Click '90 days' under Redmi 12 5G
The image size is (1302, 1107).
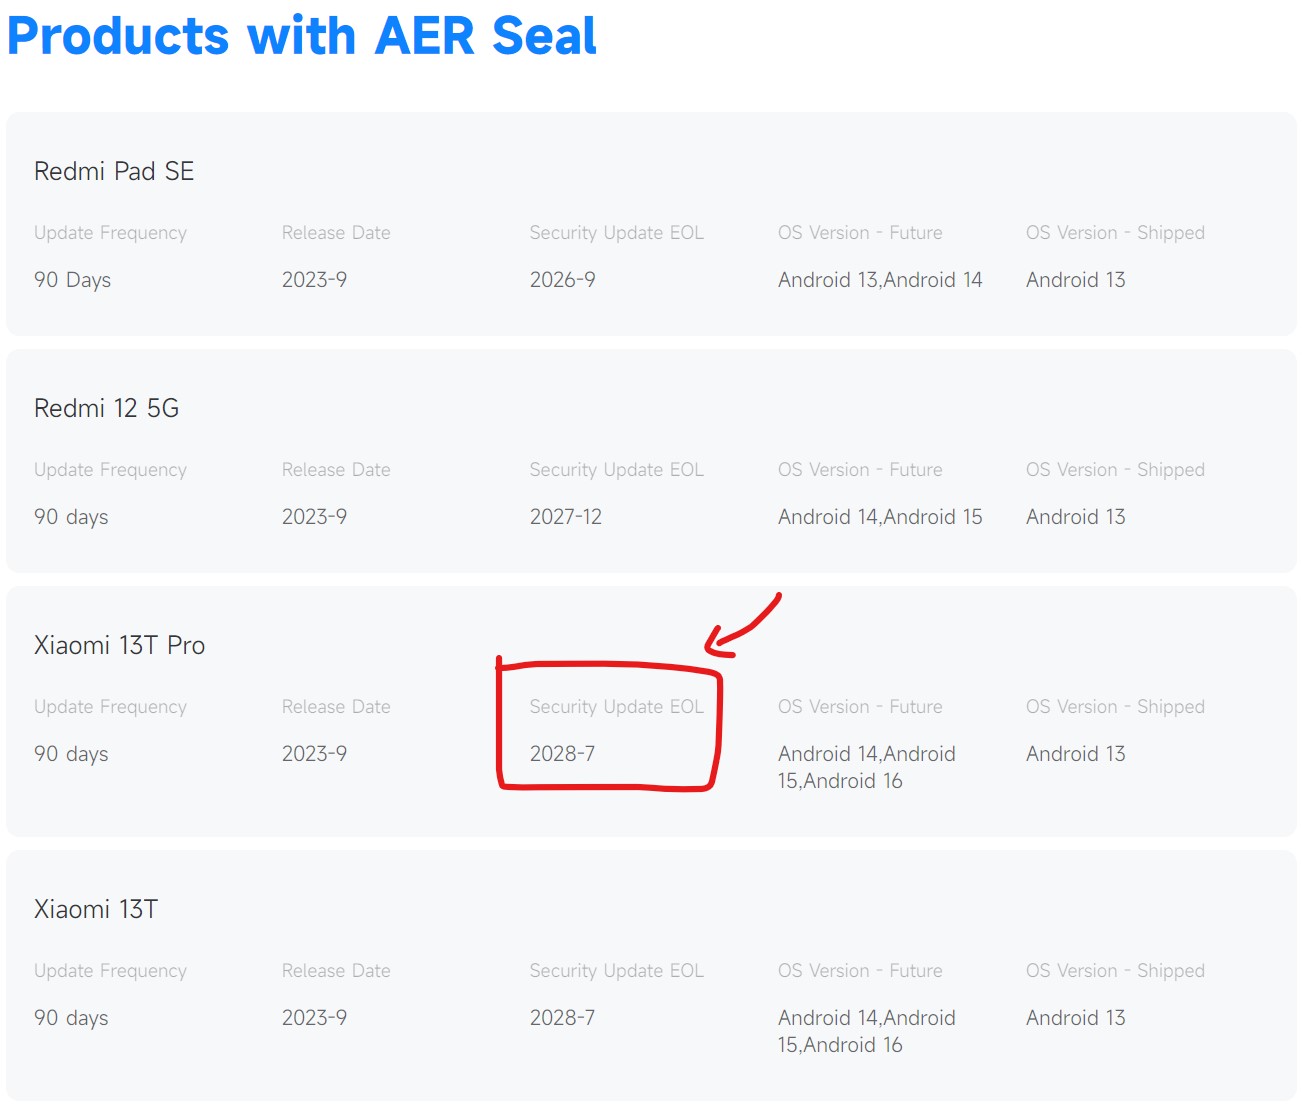pyautogui.click(x=71, y=517)
